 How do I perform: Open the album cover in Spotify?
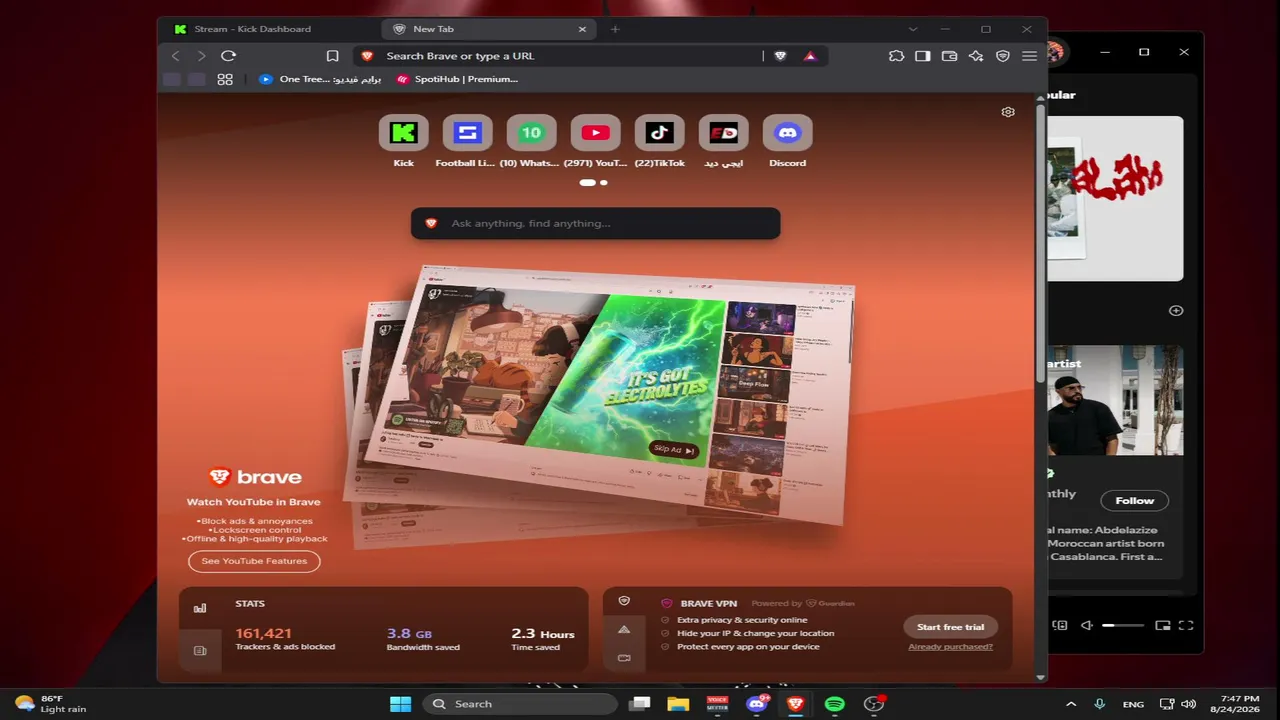[1115, 198]
